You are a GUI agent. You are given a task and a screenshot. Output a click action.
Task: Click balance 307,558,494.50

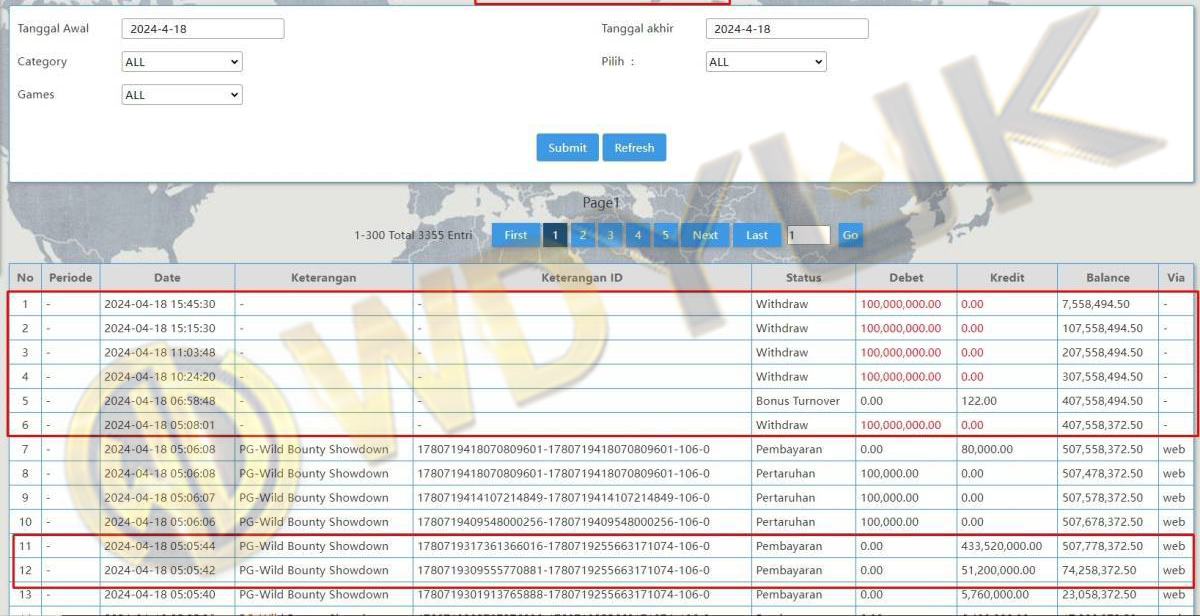[1102, 377]
